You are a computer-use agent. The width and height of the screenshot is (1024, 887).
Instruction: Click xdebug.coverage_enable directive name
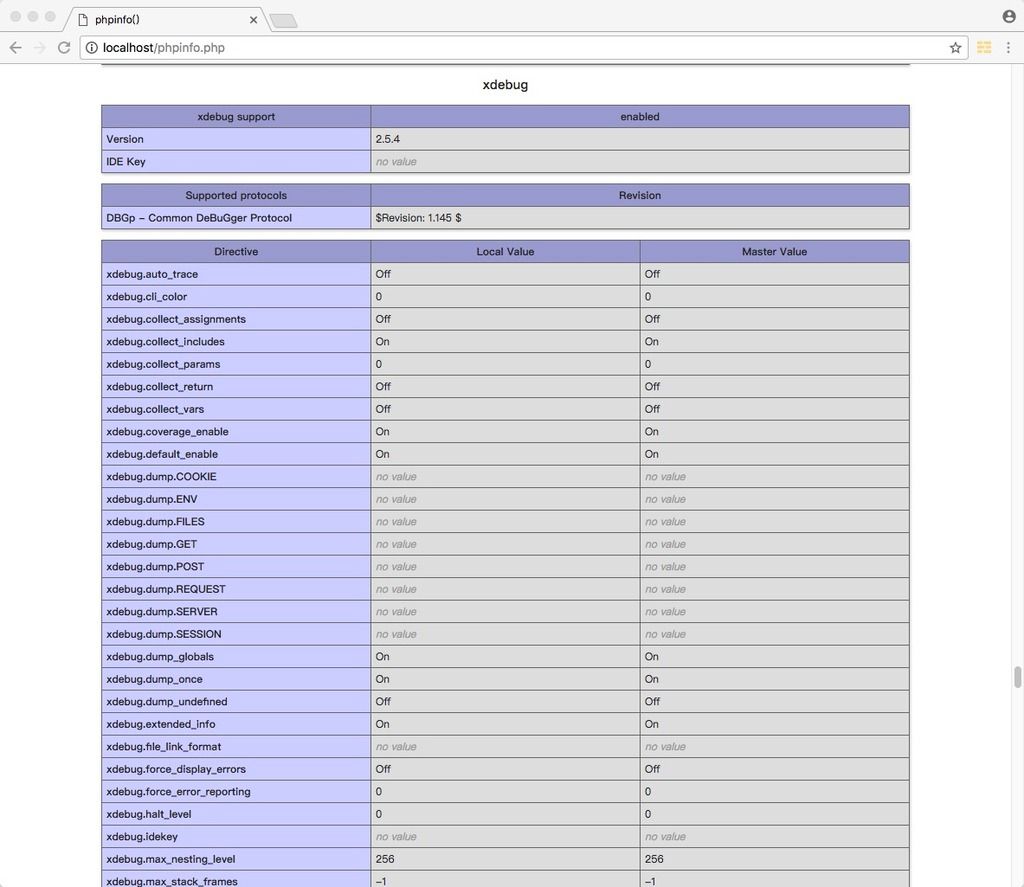[168, 432]
